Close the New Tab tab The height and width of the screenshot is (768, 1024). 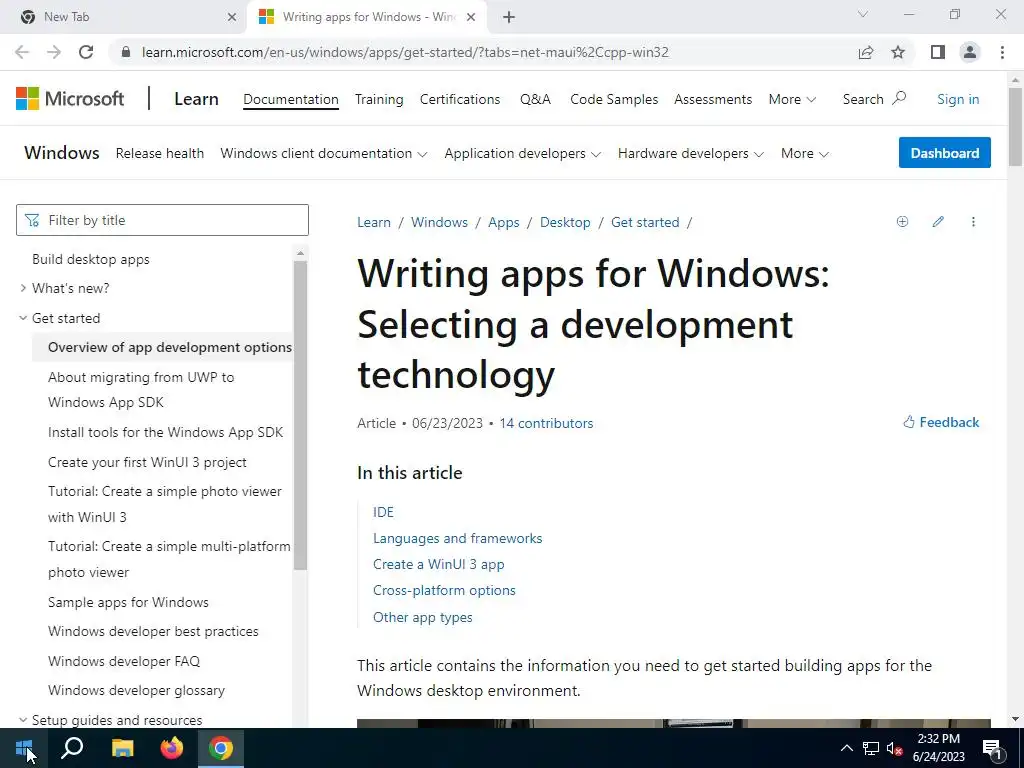coord(232,17)
